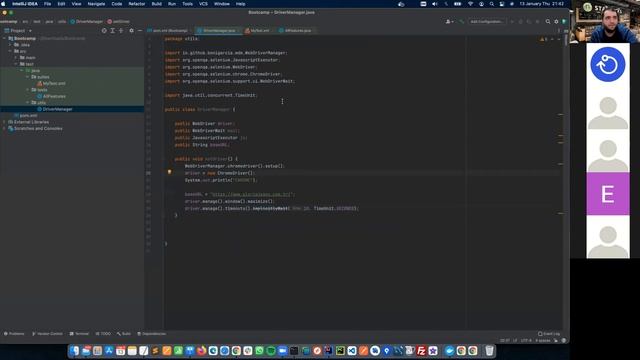Click the intention light bulb in gutter
The image size is (640, 360).
point(169,172)
